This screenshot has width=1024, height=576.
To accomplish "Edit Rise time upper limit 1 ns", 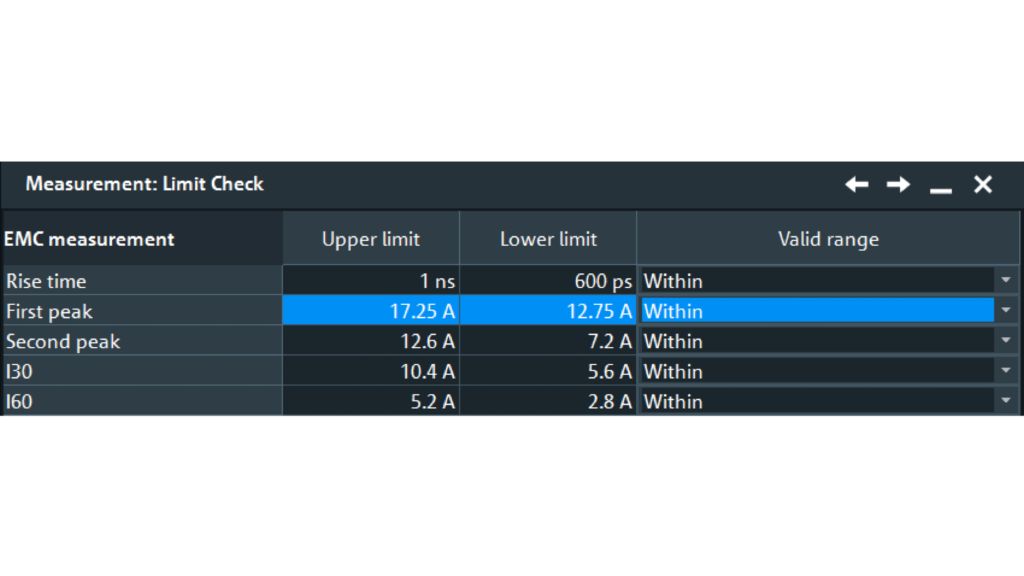I will point(371,281).
